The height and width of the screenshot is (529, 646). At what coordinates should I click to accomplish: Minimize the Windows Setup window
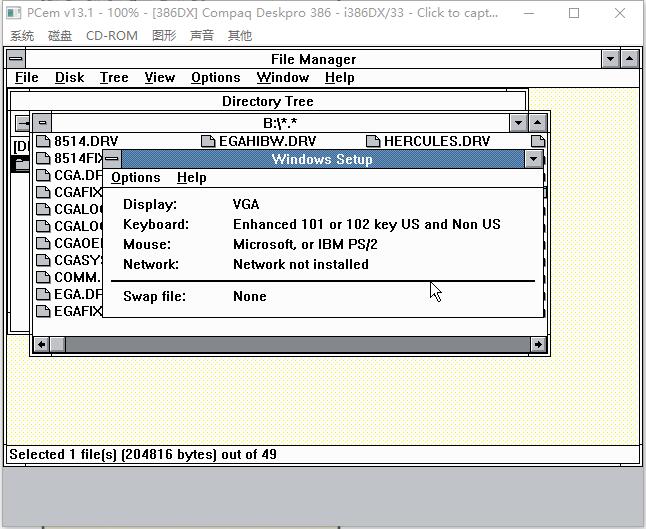click(x=534, y=159)
